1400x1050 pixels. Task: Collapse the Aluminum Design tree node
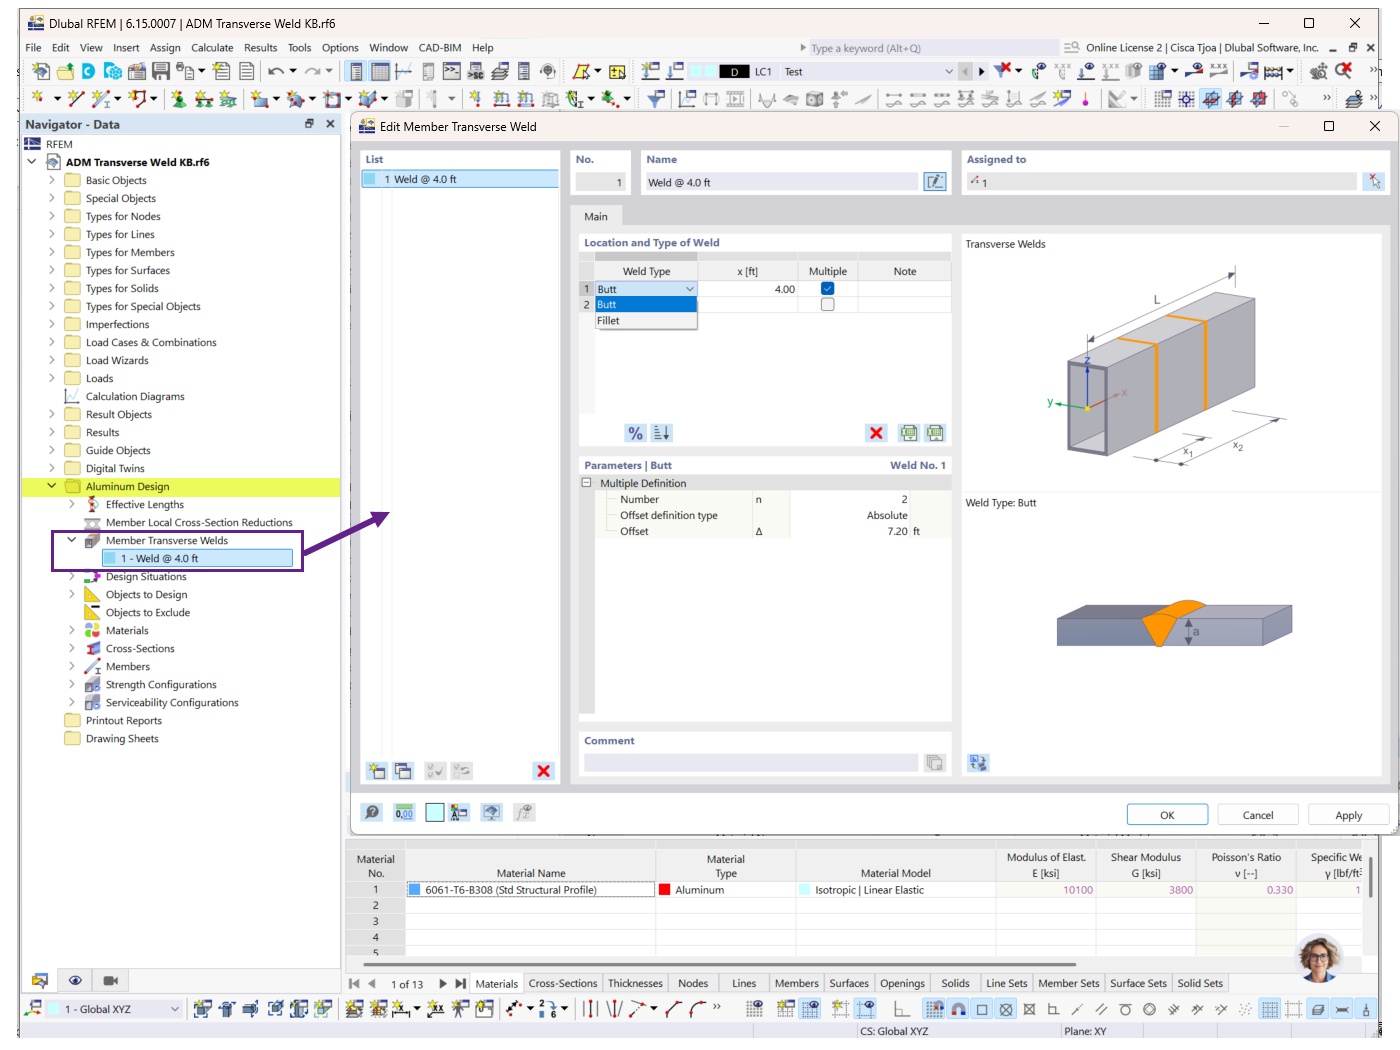[x=52, y=486]
